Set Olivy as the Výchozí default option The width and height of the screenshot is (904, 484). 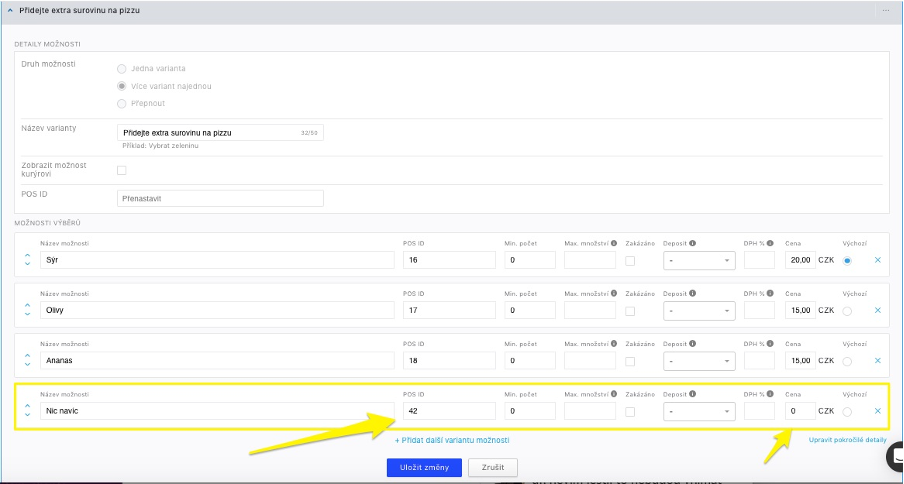coord(847,311)
